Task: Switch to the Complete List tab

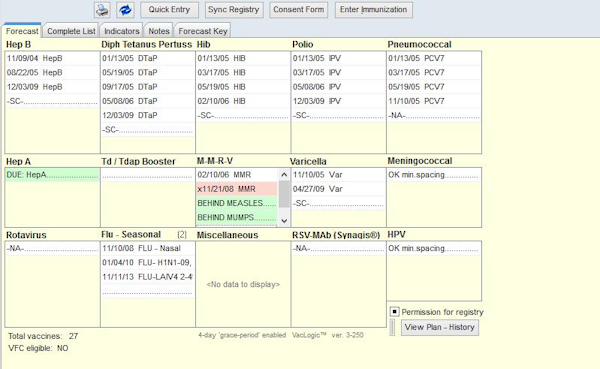Action: point(71,31)
